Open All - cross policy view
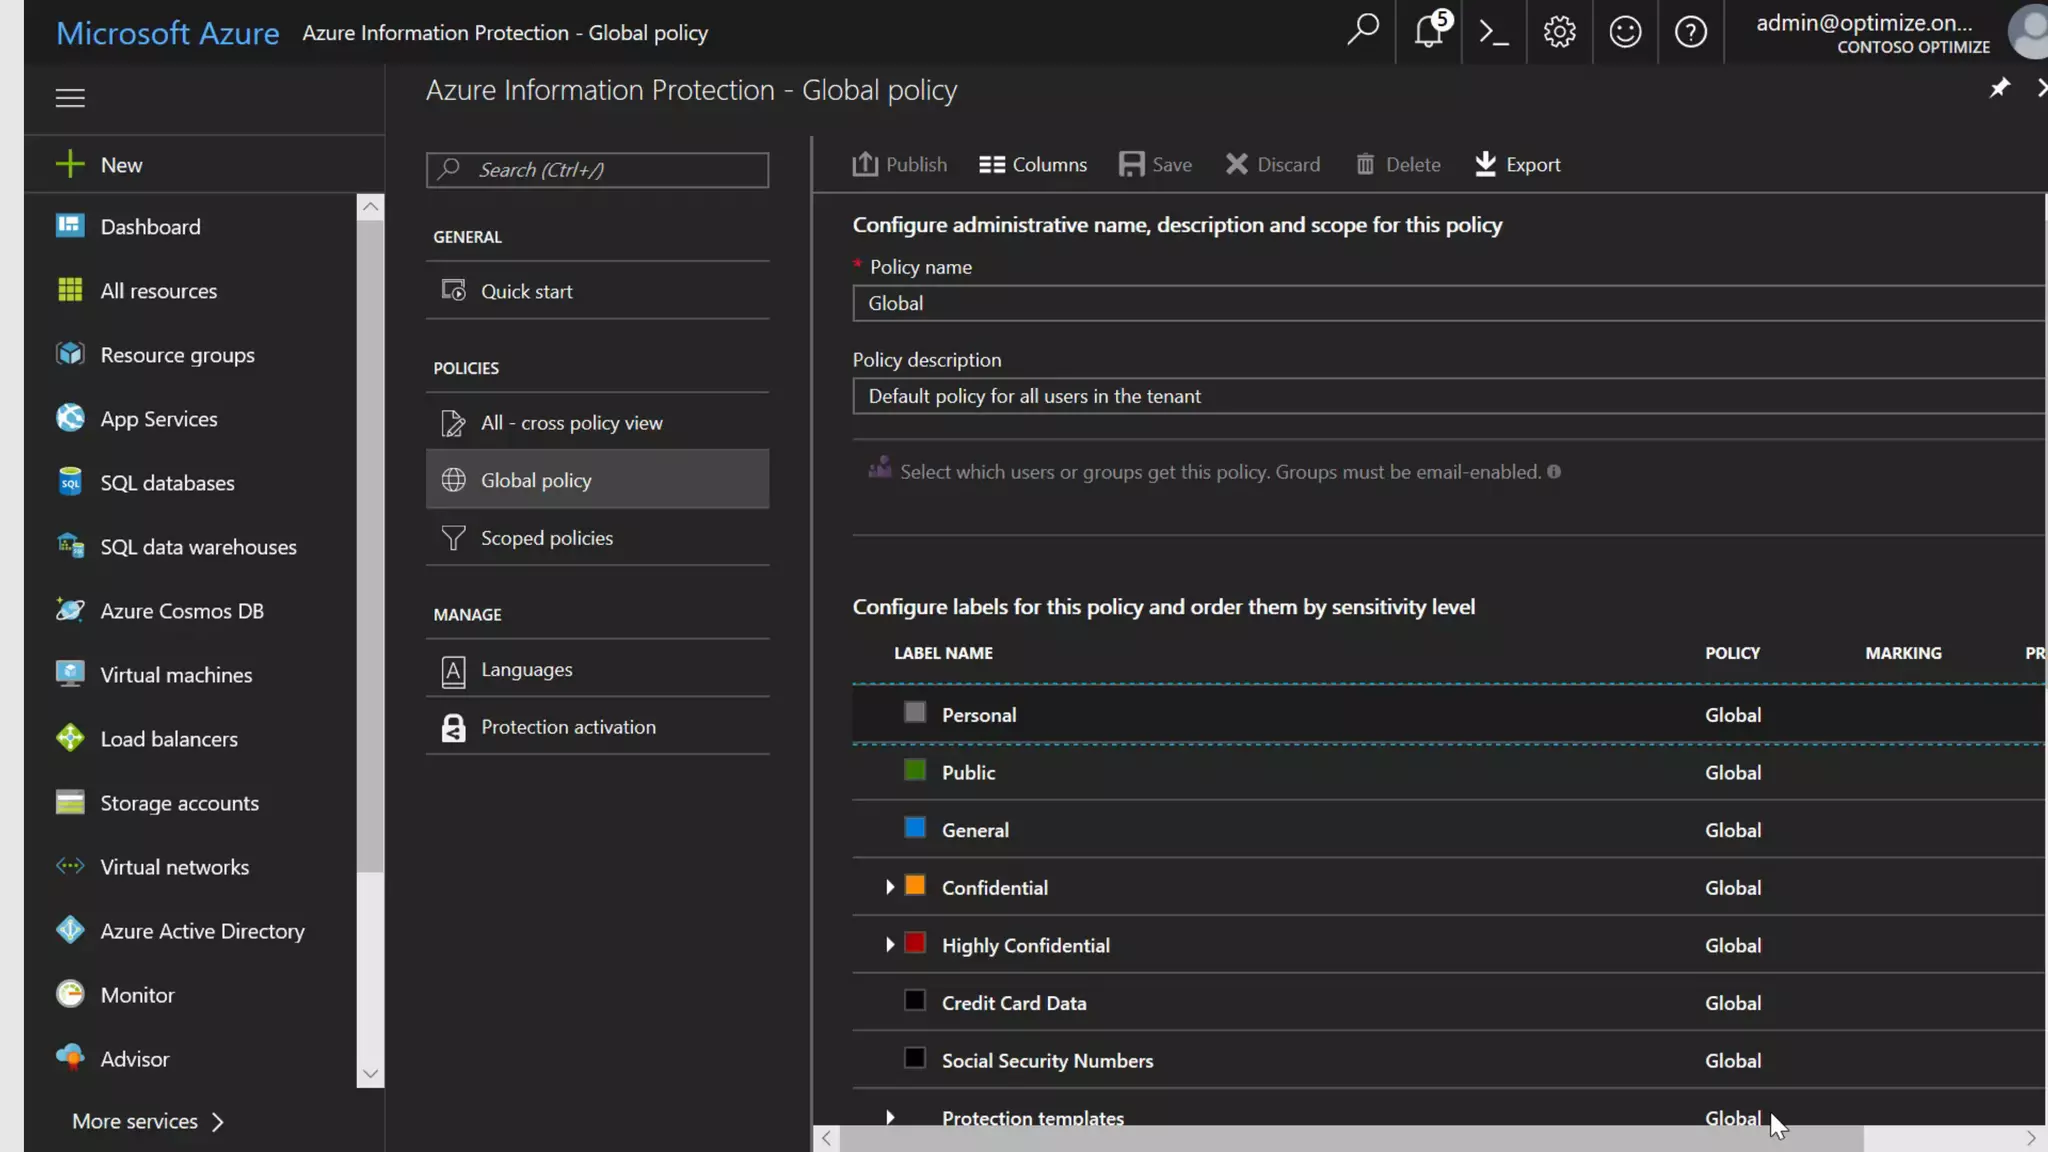The height and width of the screenshot is (1152, 2048). (x=597, y=423)
